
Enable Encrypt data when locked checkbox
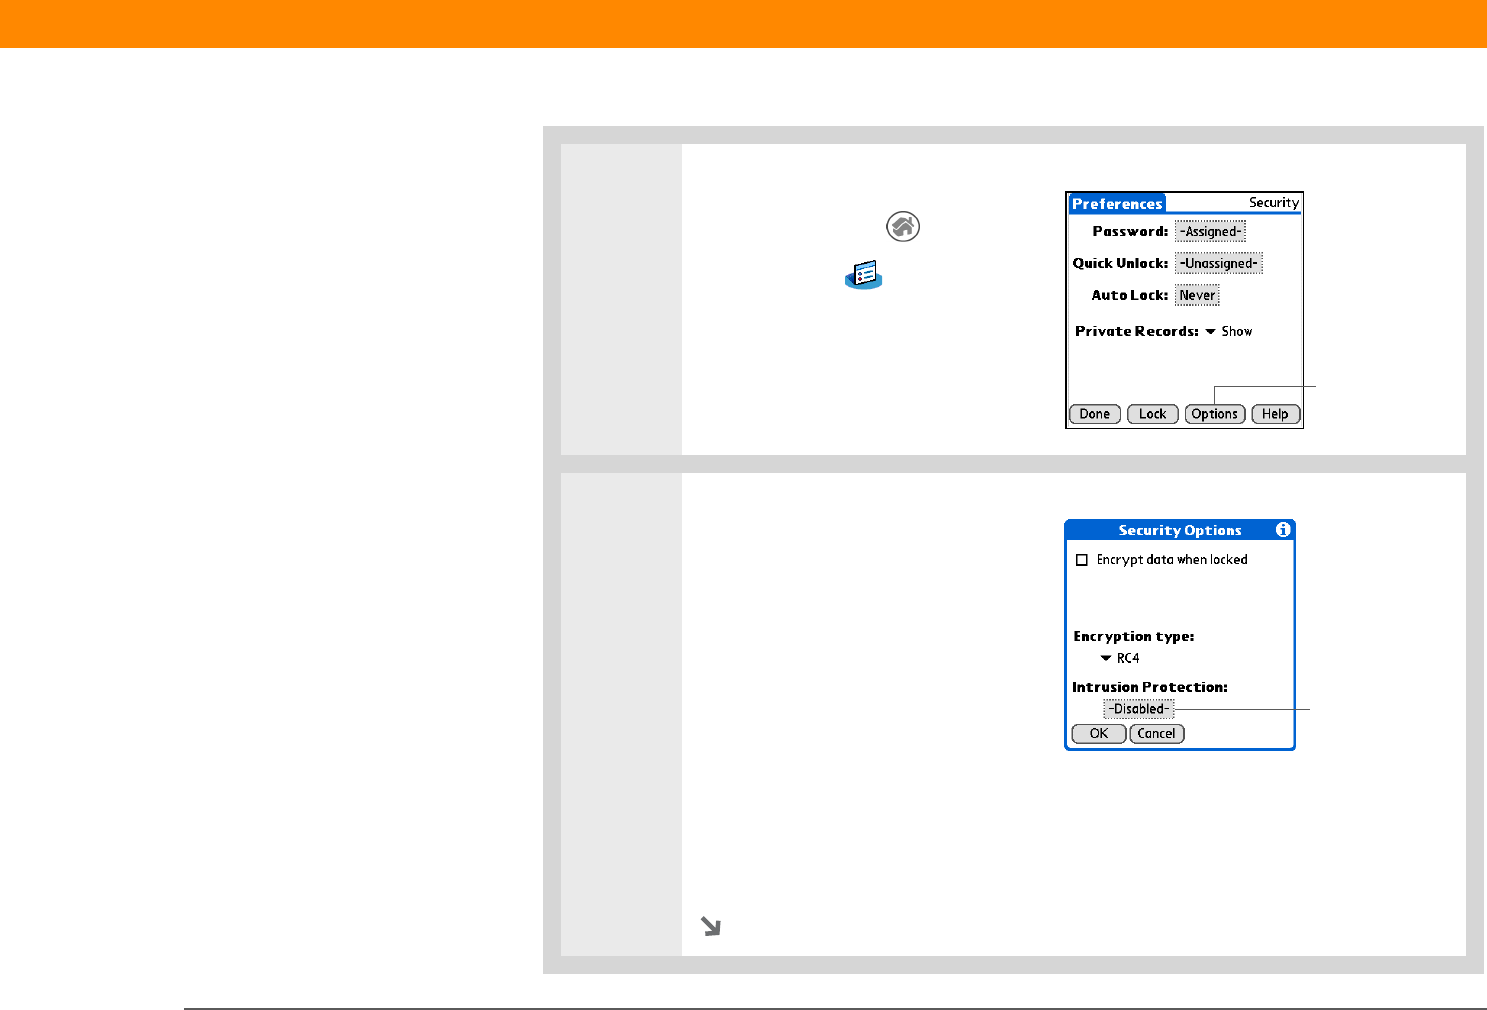click(1081, 560)
